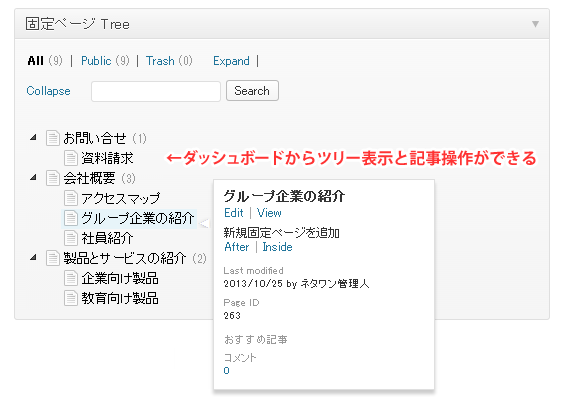Show All pages filter
The image size is (567, 401).
click(35, 61)
